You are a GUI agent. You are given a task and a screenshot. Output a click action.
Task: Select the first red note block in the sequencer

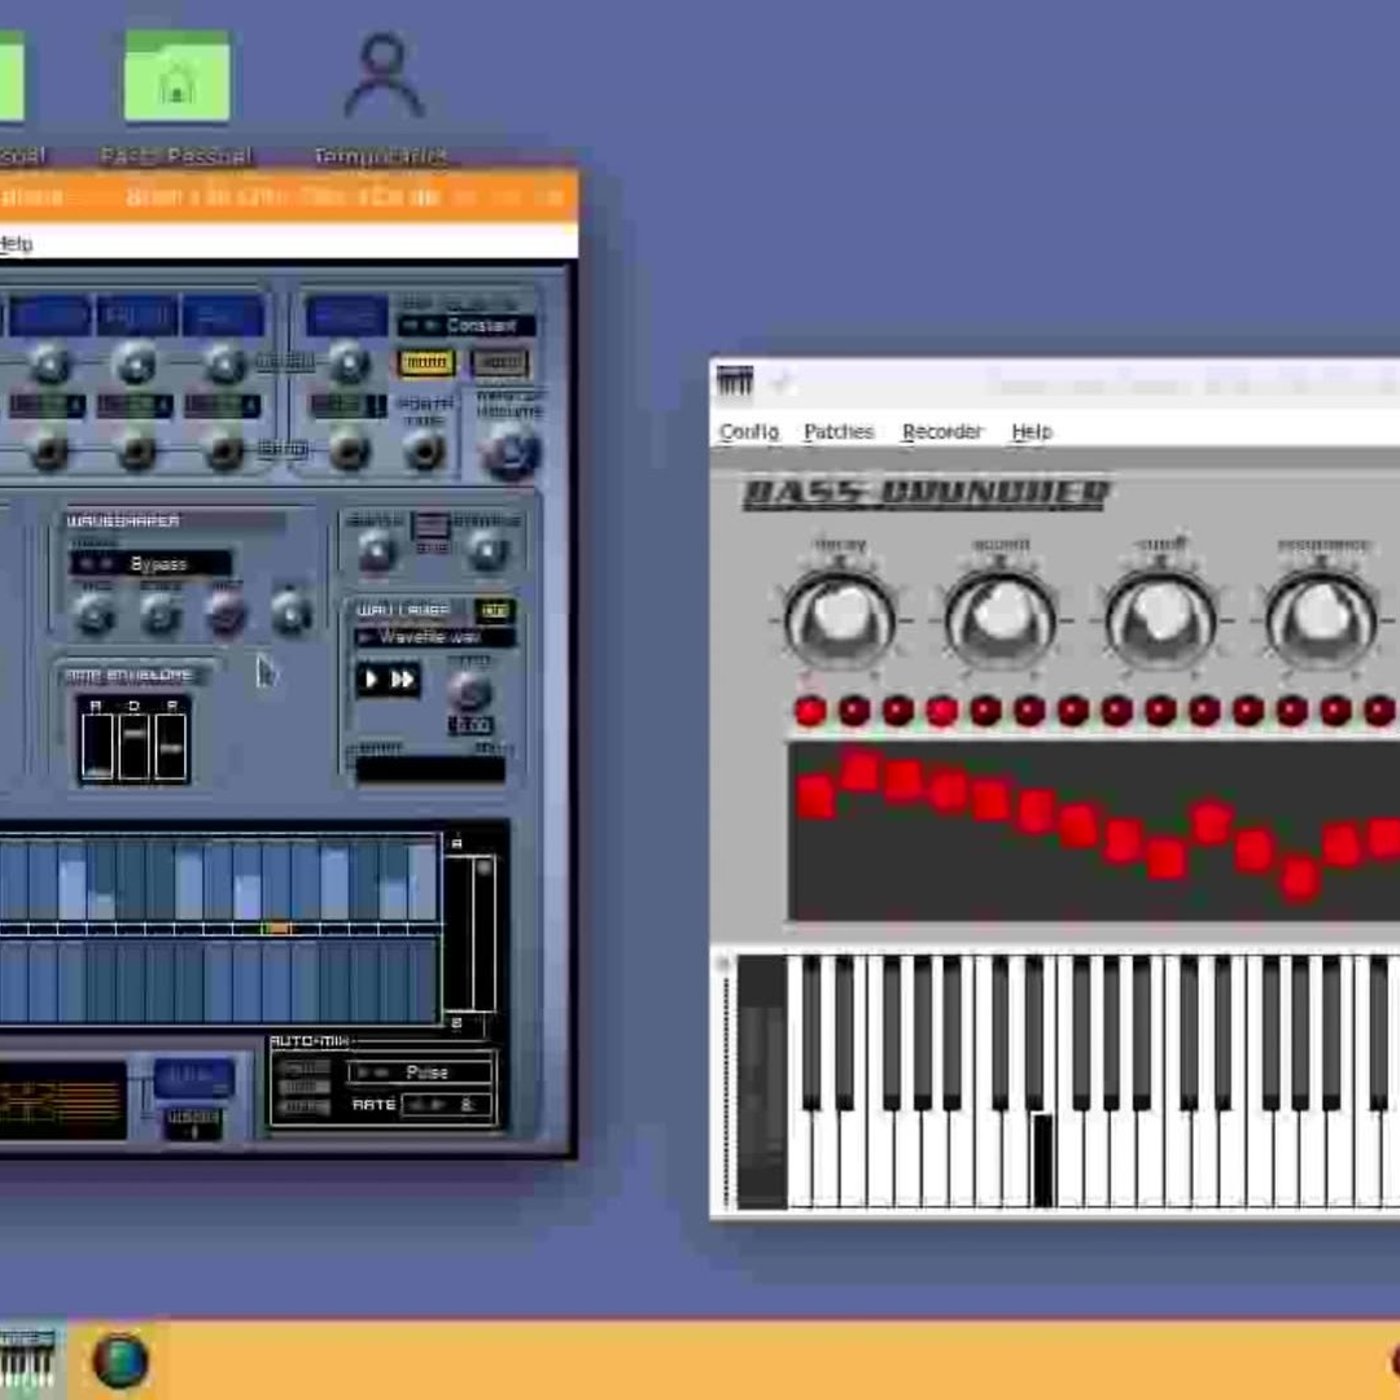point(816,798)
